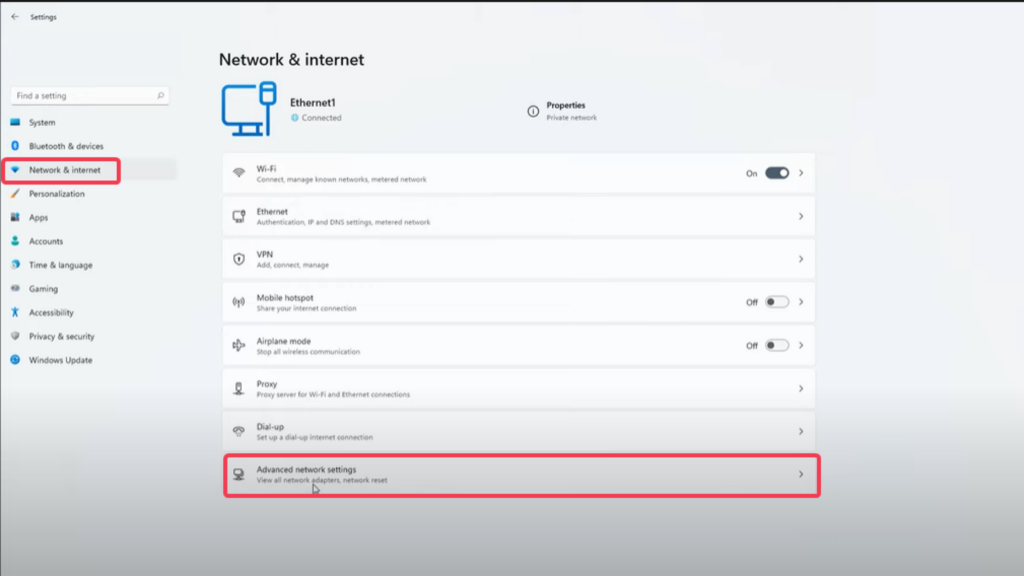Select Network & internet in sidebar
The image size is (1024, 576).
click(65, 170)
